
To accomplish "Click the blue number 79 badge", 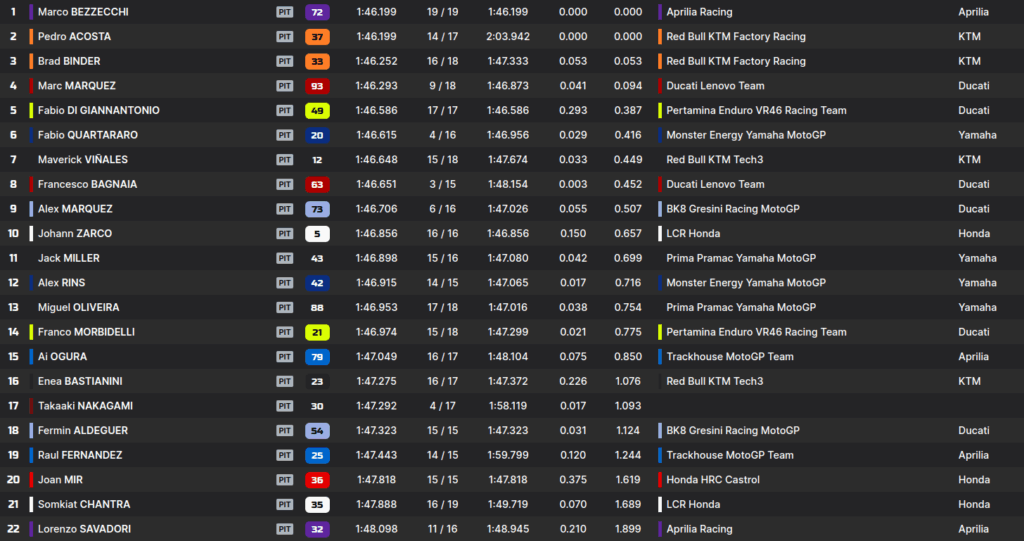I will 317,357.
